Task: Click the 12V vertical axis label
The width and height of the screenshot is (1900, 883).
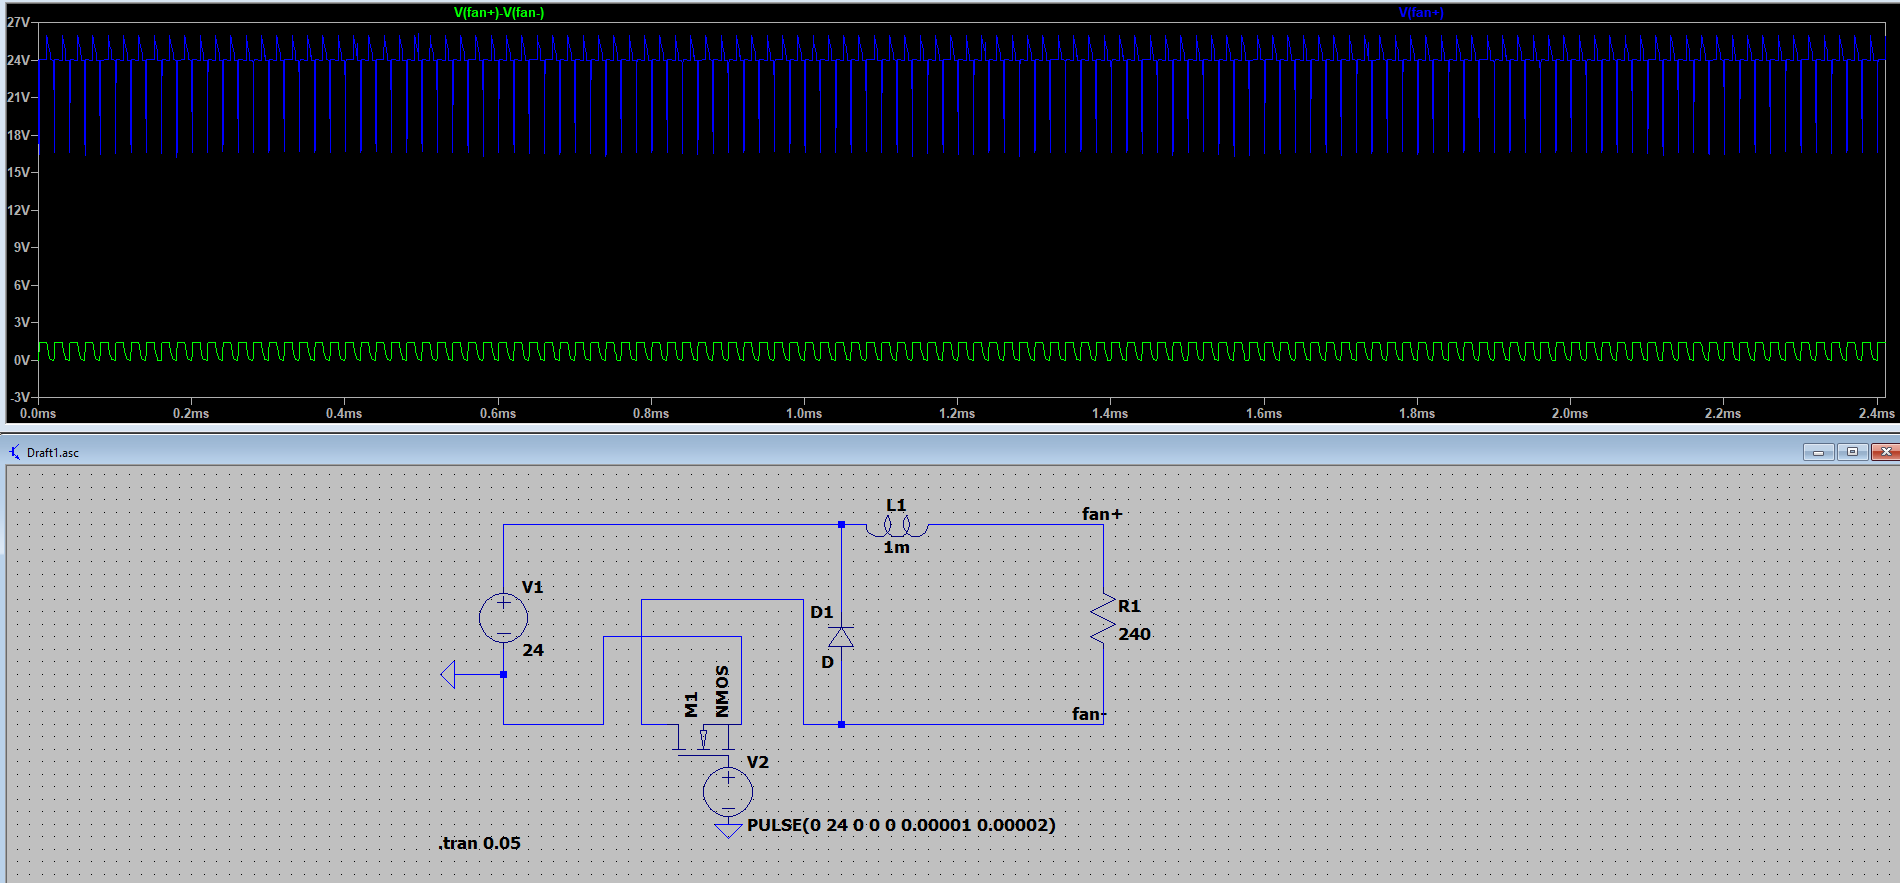Action: (18, 210)
